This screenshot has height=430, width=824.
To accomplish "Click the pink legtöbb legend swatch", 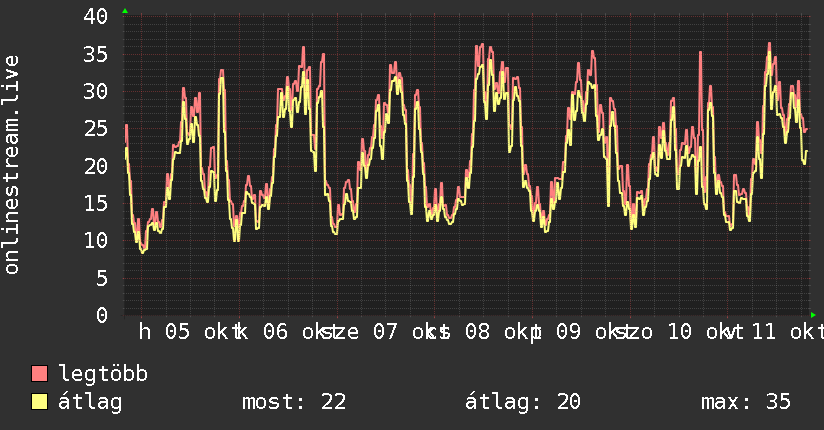I will point(40,373).
